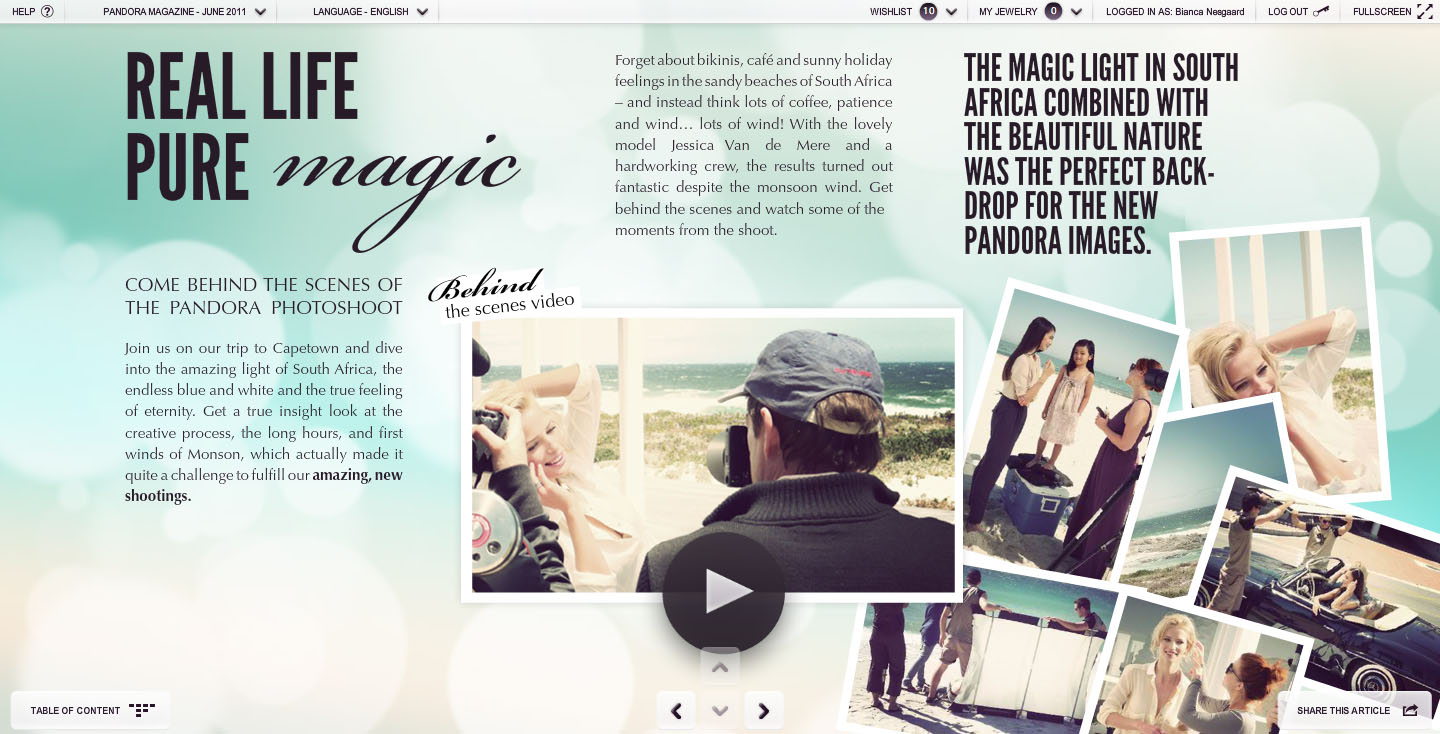Screen dimensions: 1440x734
Task: Click the Share This Article button
Action: pyautogui.click(x=1355, y=710)
